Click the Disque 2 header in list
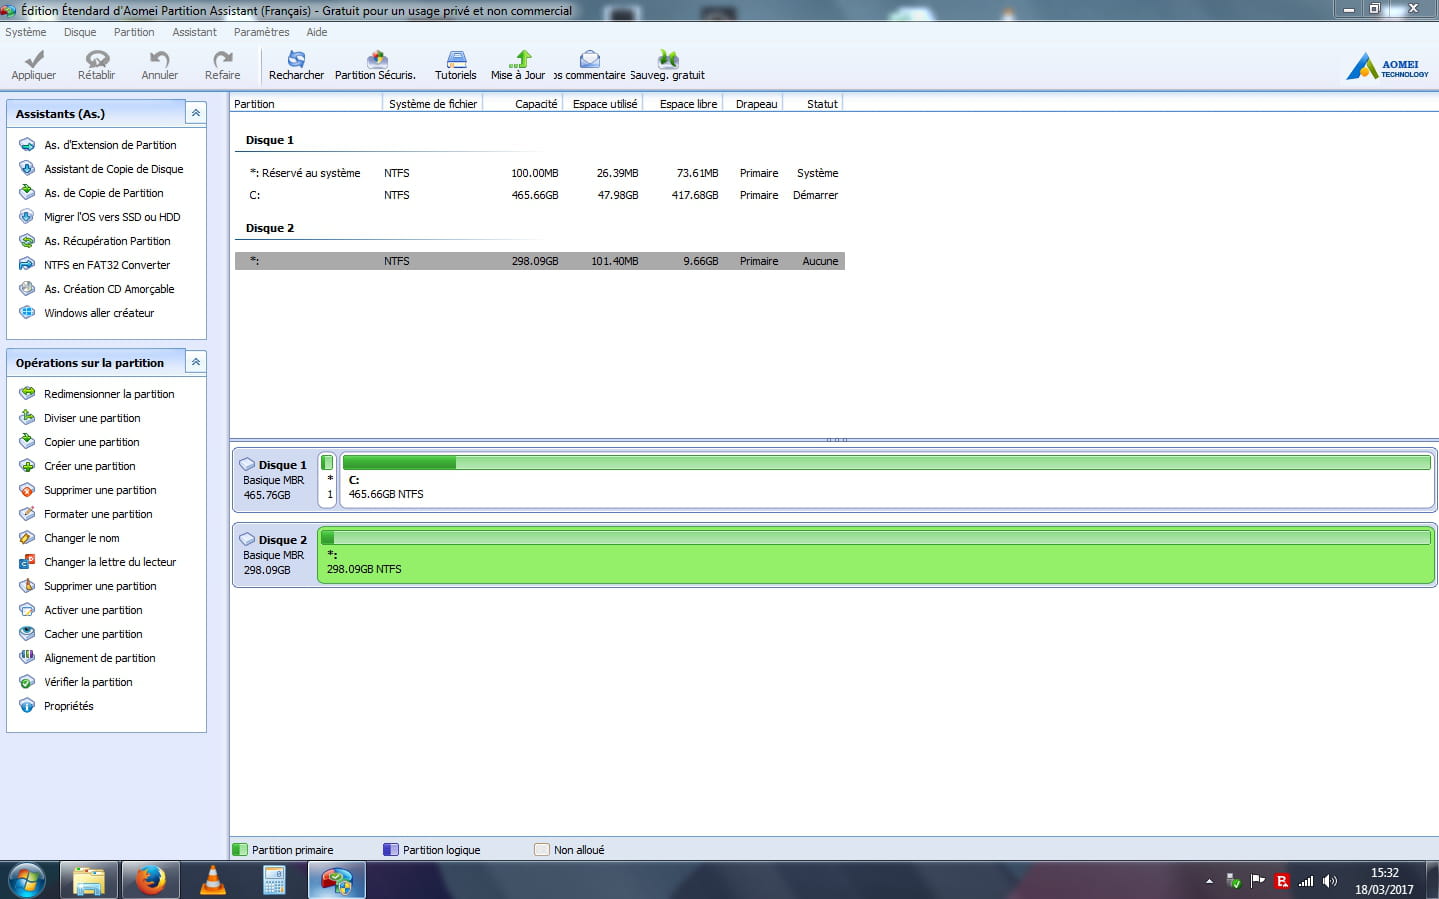The width and height of the screenshot is (1439, 899). click(270, 228)
